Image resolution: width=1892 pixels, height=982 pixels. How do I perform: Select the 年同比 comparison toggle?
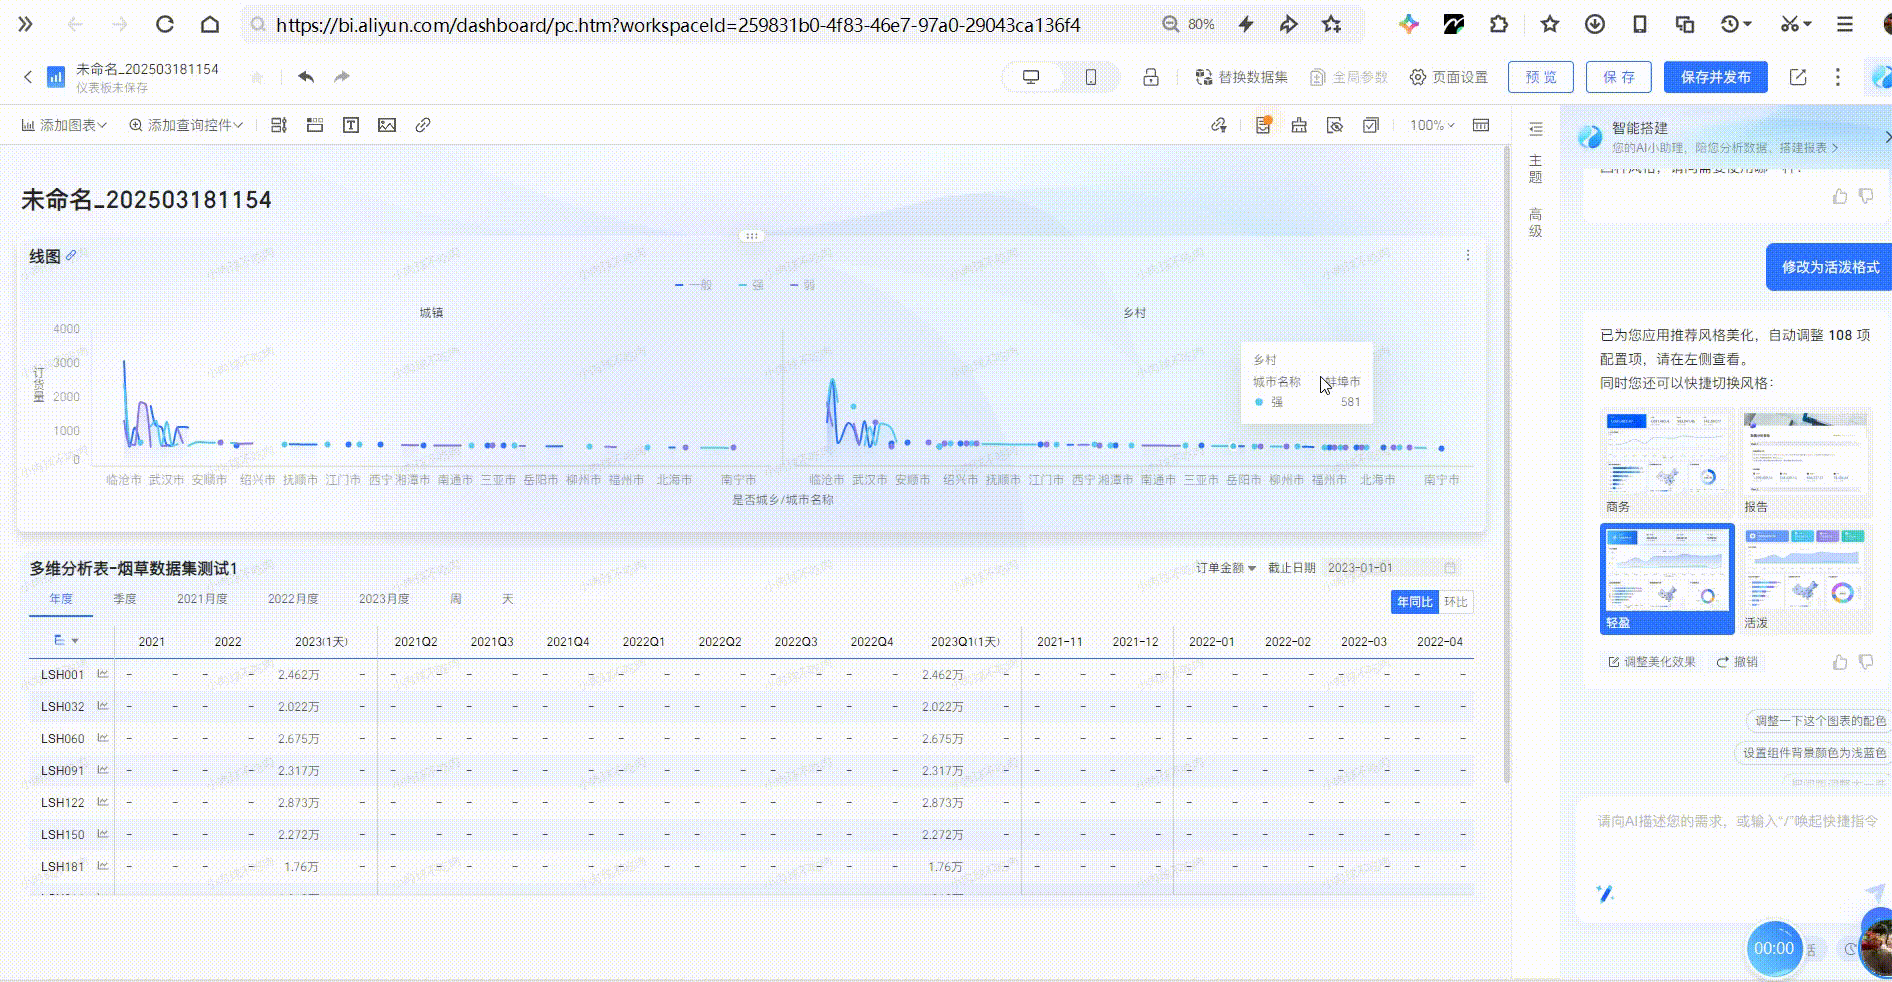pyautogui.click(x=1415, y=602)
